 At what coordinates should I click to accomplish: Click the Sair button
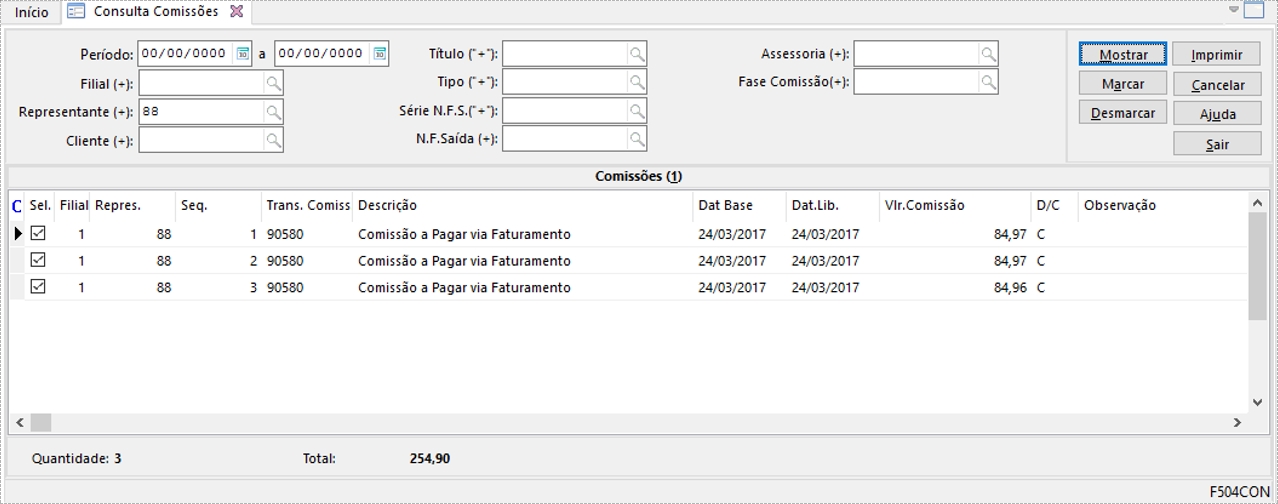(x=1217, y=144)
